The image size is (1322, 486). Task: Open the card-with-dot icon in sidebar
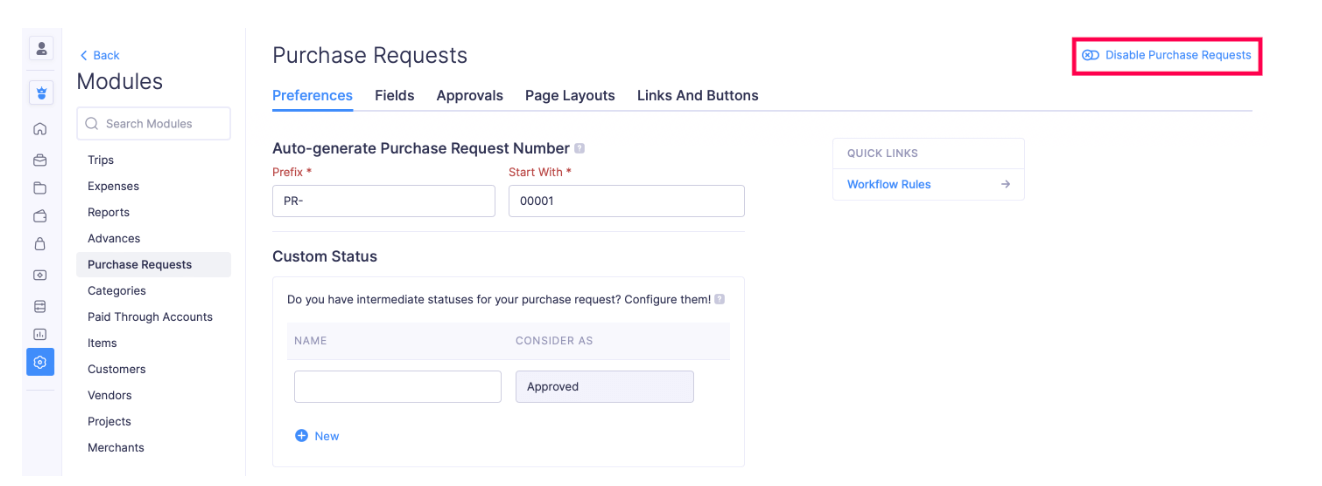(41, 275)
